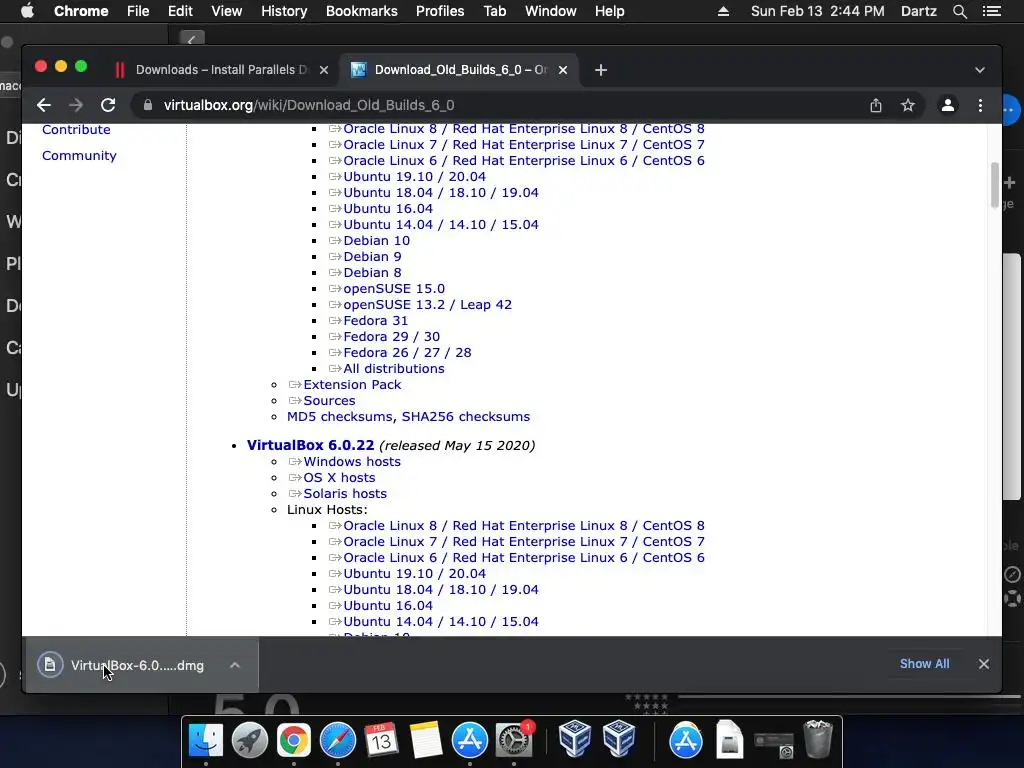This screenshot has height=768, width=1024.
Task: Open System Preferences from the Dock
Action: coord(514,741)
